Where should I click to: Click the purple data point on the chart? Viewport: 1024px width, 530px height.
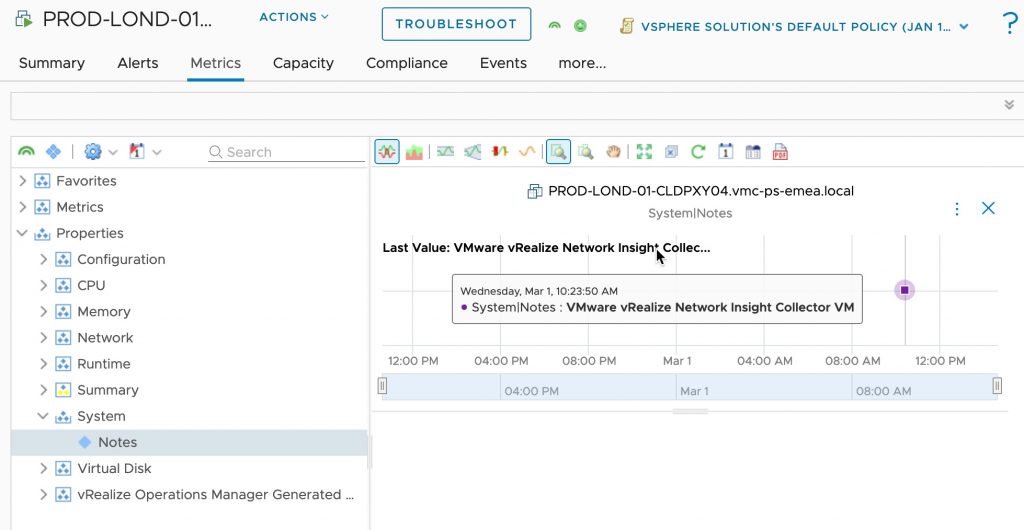(904, 290)
